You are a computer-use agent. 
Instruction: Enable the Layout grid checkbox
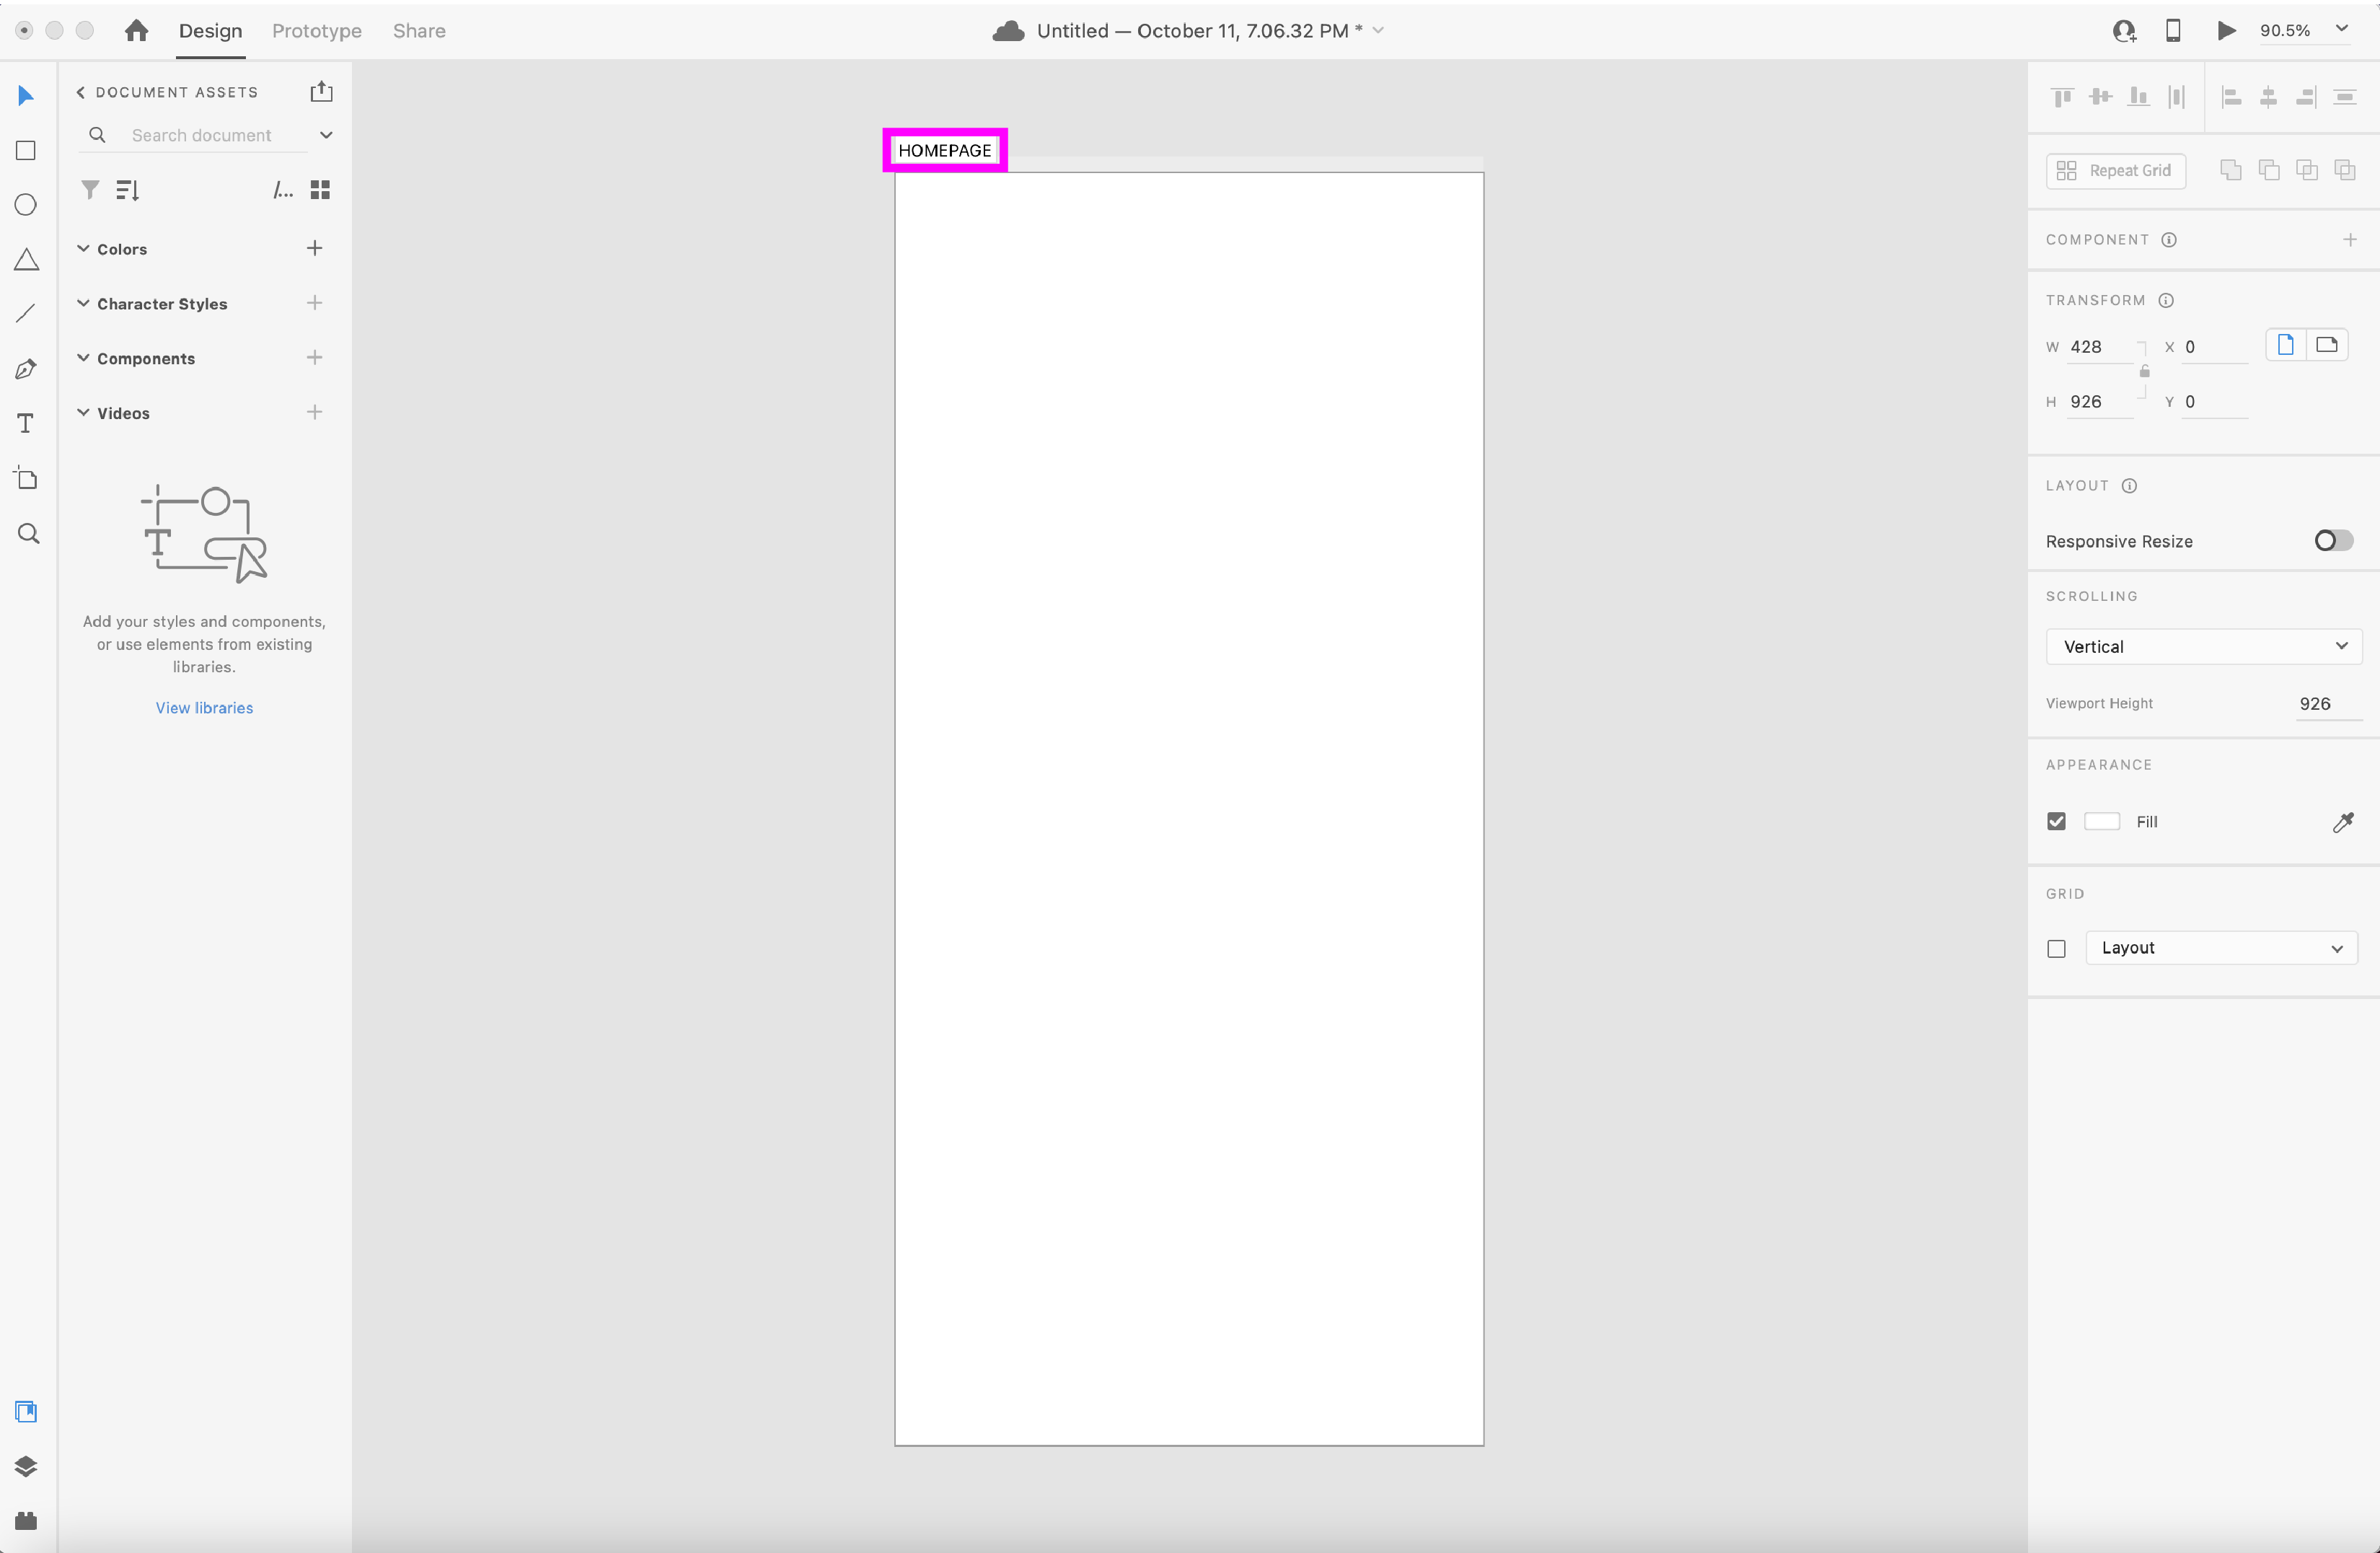[x=2056, y=949]
